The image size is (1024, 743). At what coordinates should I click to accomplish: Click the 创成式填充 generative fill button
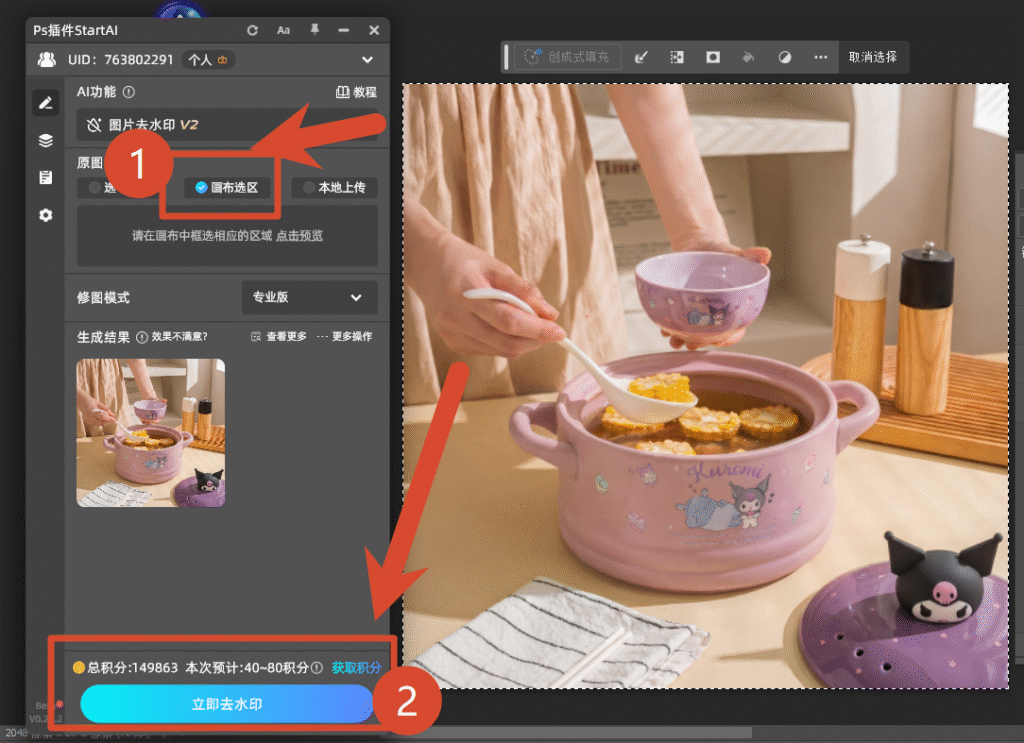pos(568,57)
